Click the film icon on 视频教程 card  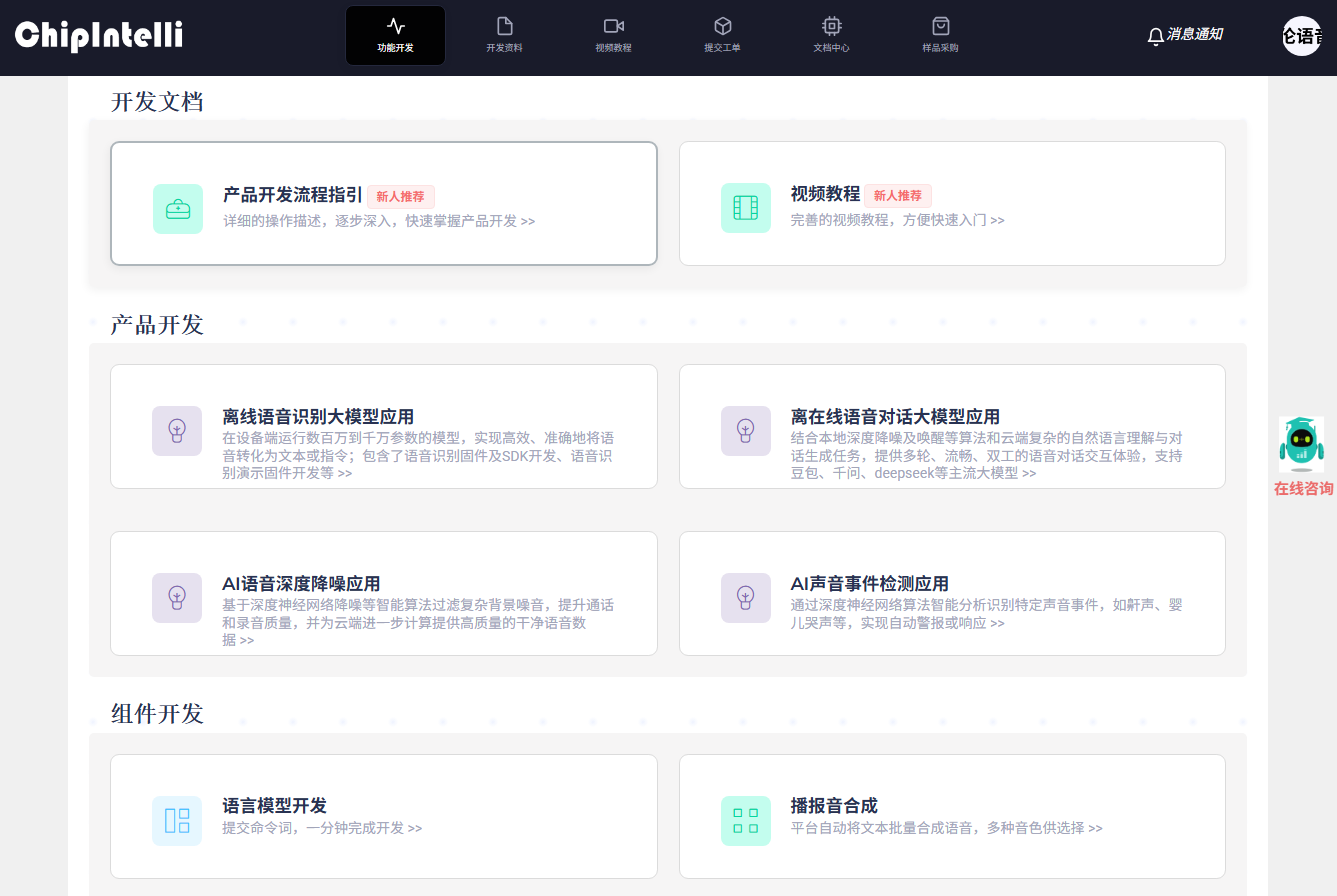(x=746, y=208)
